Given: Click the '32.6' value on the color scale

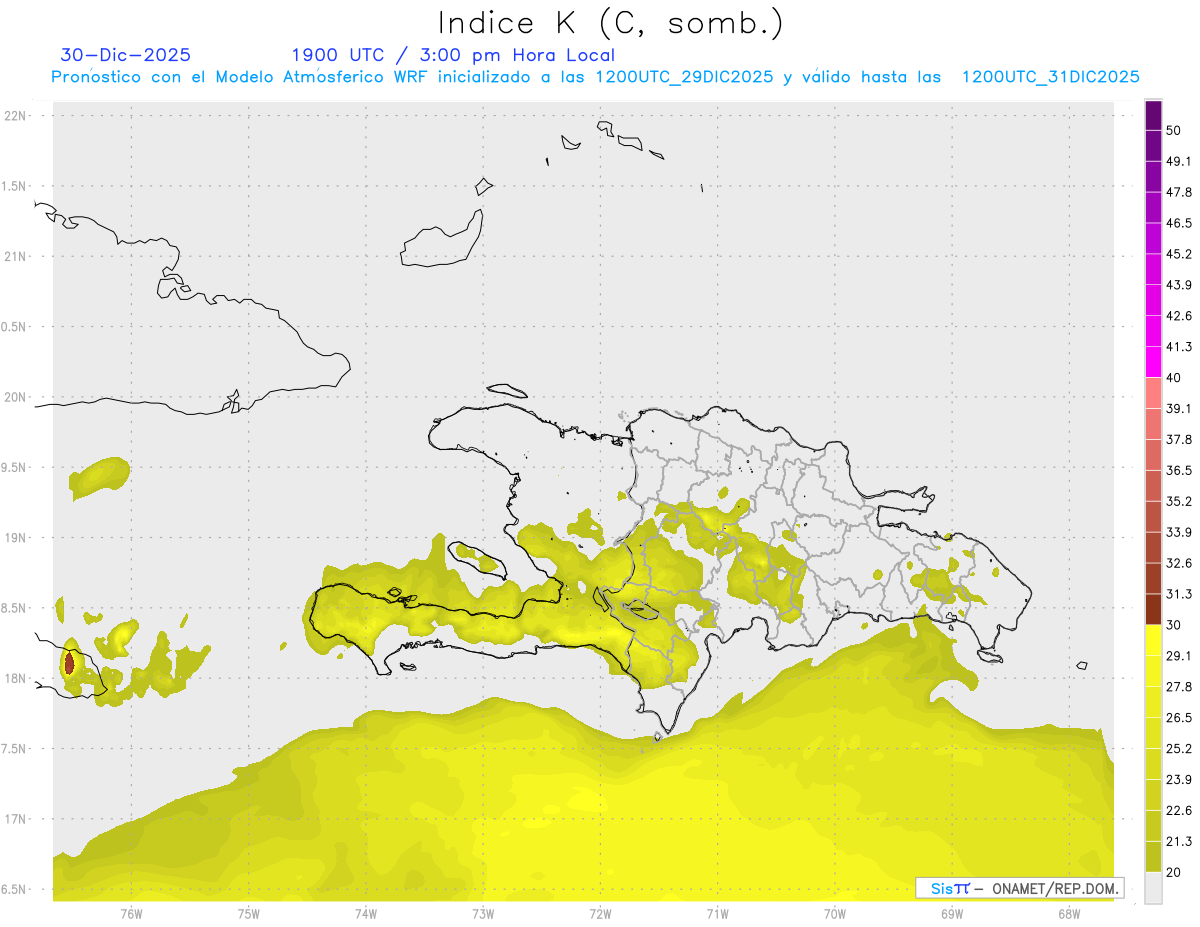Looking at the screenshot, I should tap(1179, 563).
